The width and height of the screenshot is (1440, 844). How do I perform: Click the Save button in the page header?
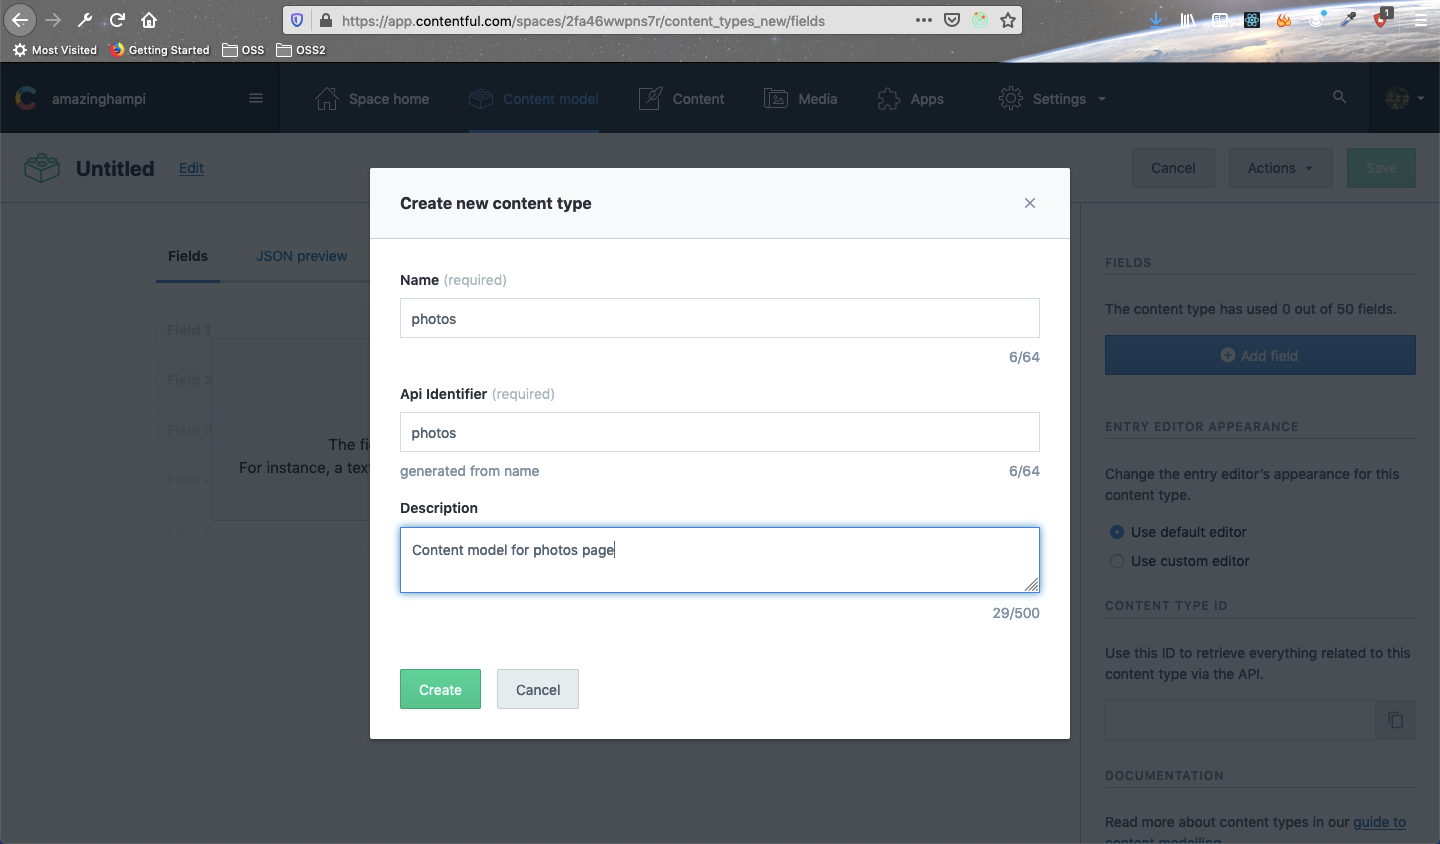coord(1381,168)
